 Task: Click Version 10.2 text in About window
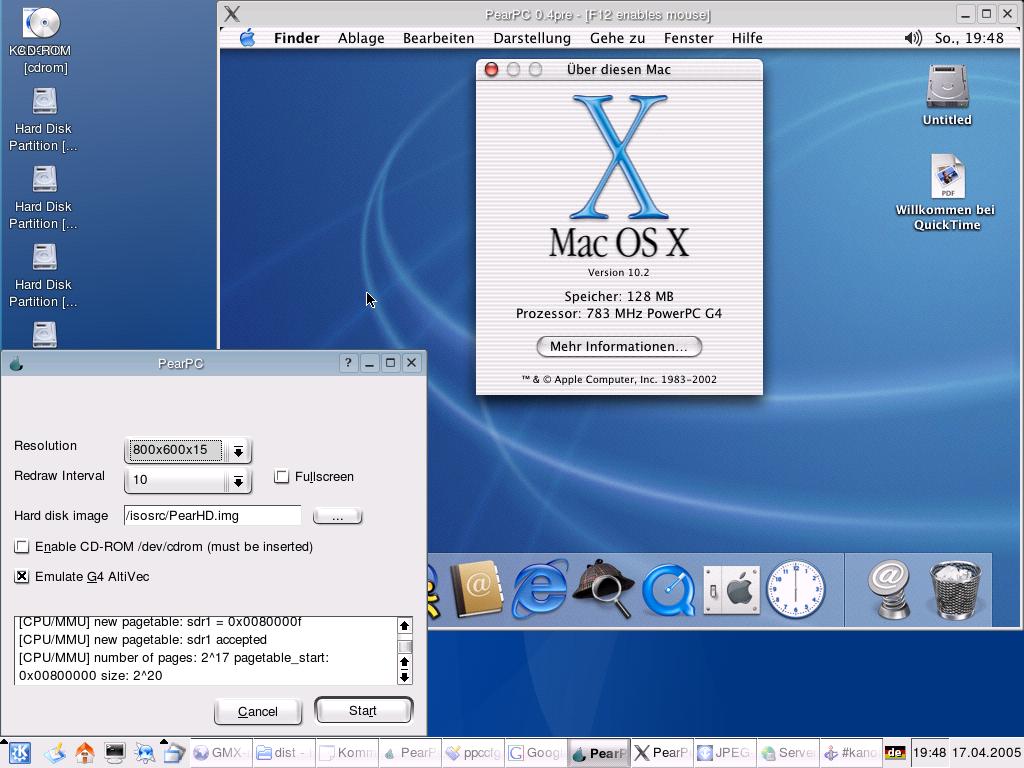(x=618, y=272)
